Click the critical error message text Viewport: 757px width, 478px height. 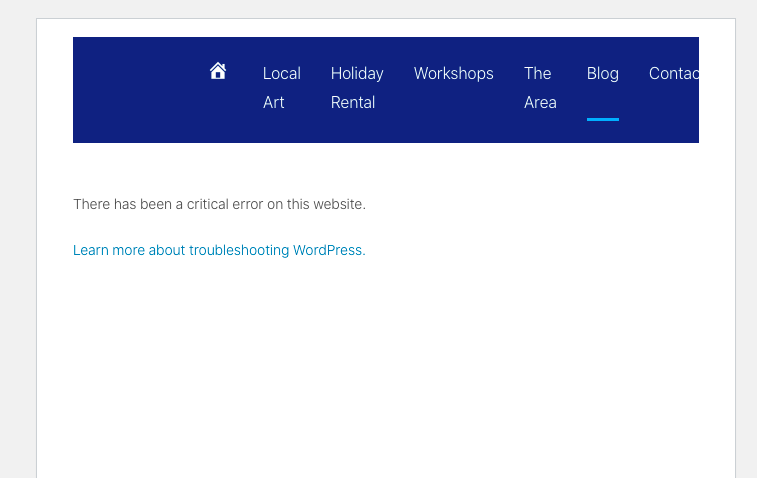(219, 204)
